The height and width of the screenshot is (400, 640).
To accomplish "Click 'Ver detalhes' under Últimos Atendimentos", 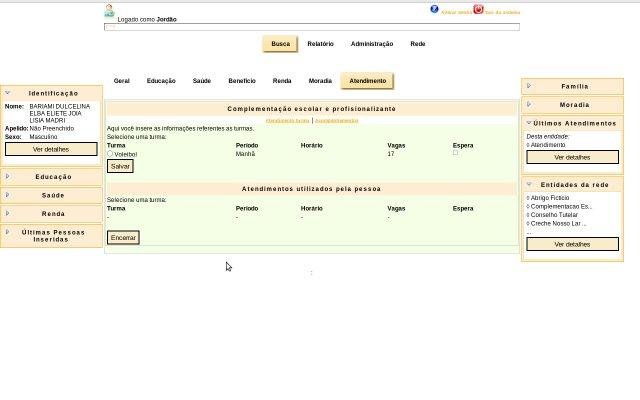I will pos(572,157).
